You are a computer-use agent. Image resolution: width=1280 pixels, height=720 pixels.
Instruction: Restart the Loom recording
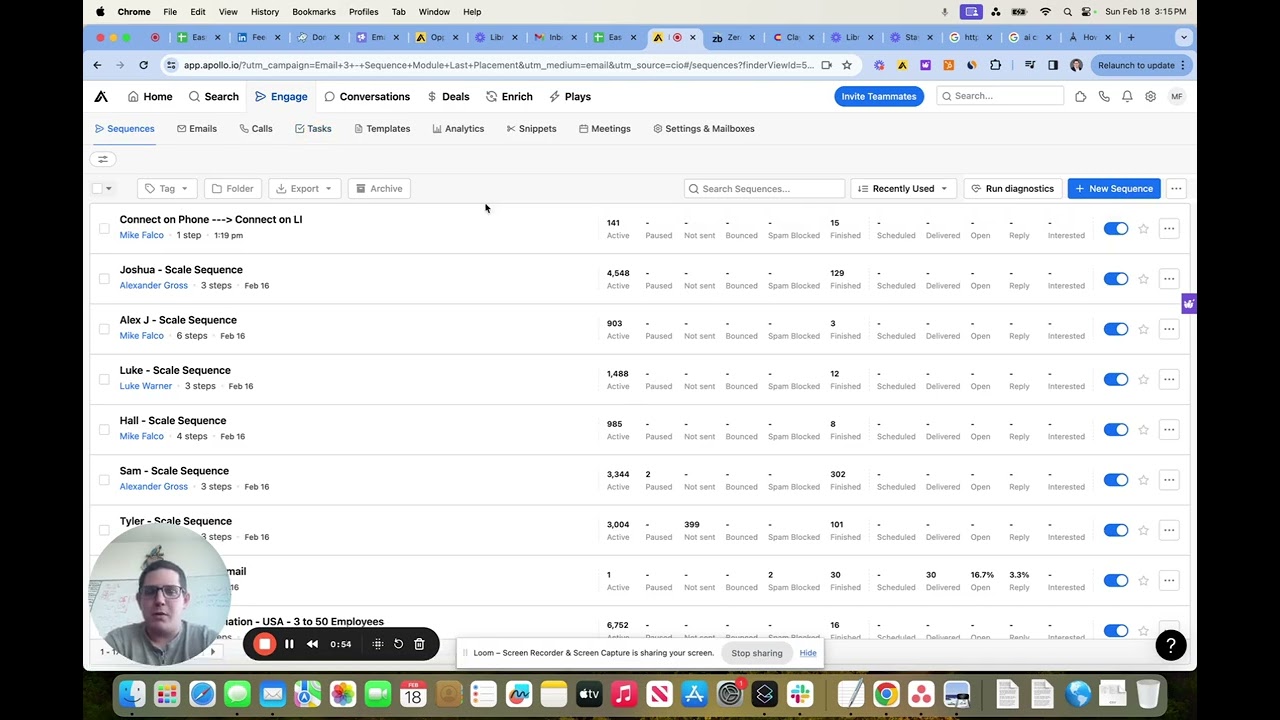pyautogui.click(x=398, y=644)
